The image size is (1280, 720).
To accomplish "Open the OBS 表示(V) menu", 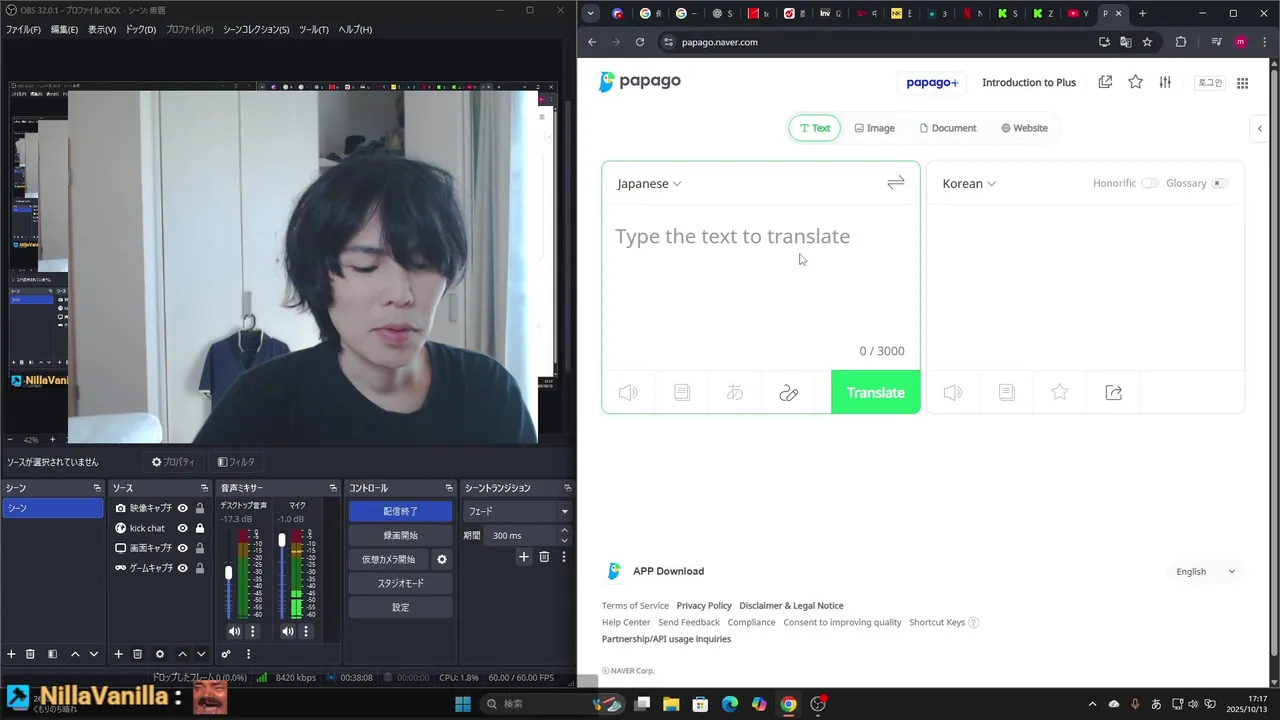I will click(102, 29).
